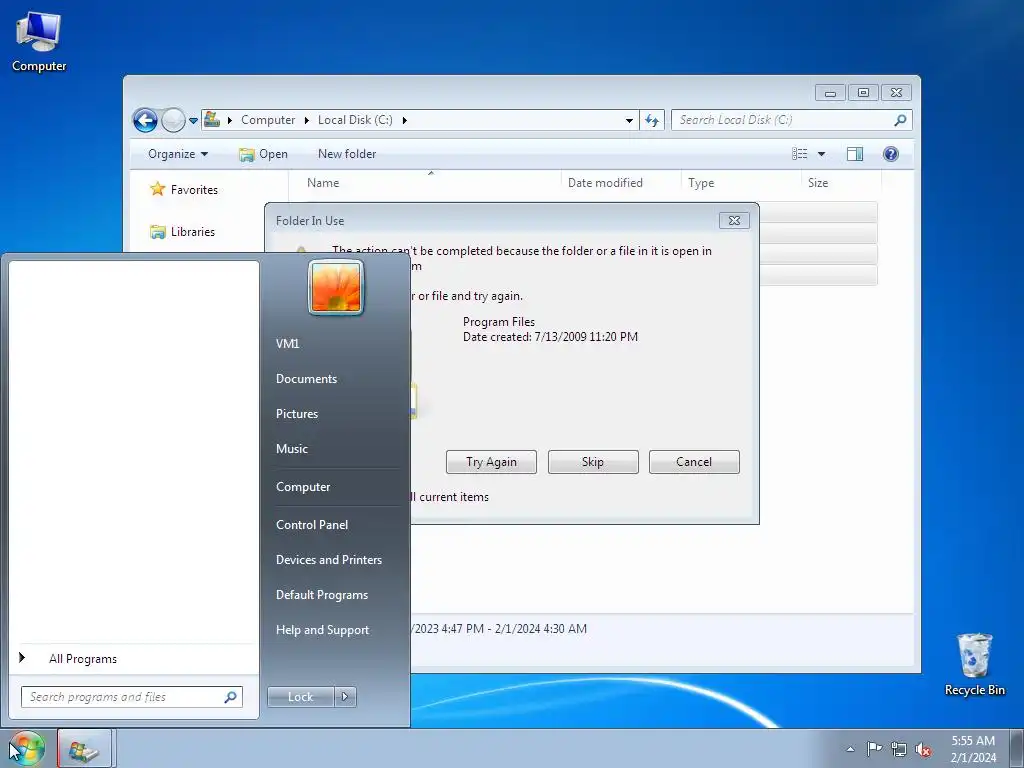This screenshot has height=768, width=1024.
Task: Click the Windows Start orb
Action: pos(27,748)
